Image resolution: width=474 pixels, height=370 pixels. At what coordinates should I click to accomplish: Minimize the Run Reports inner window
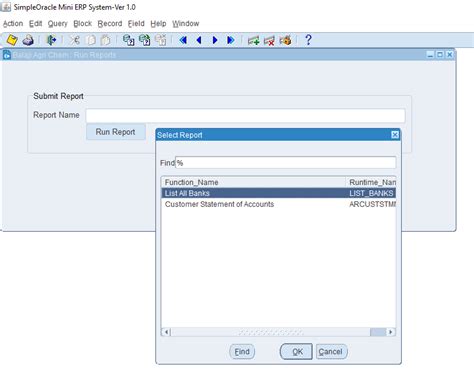coord(430,55)
